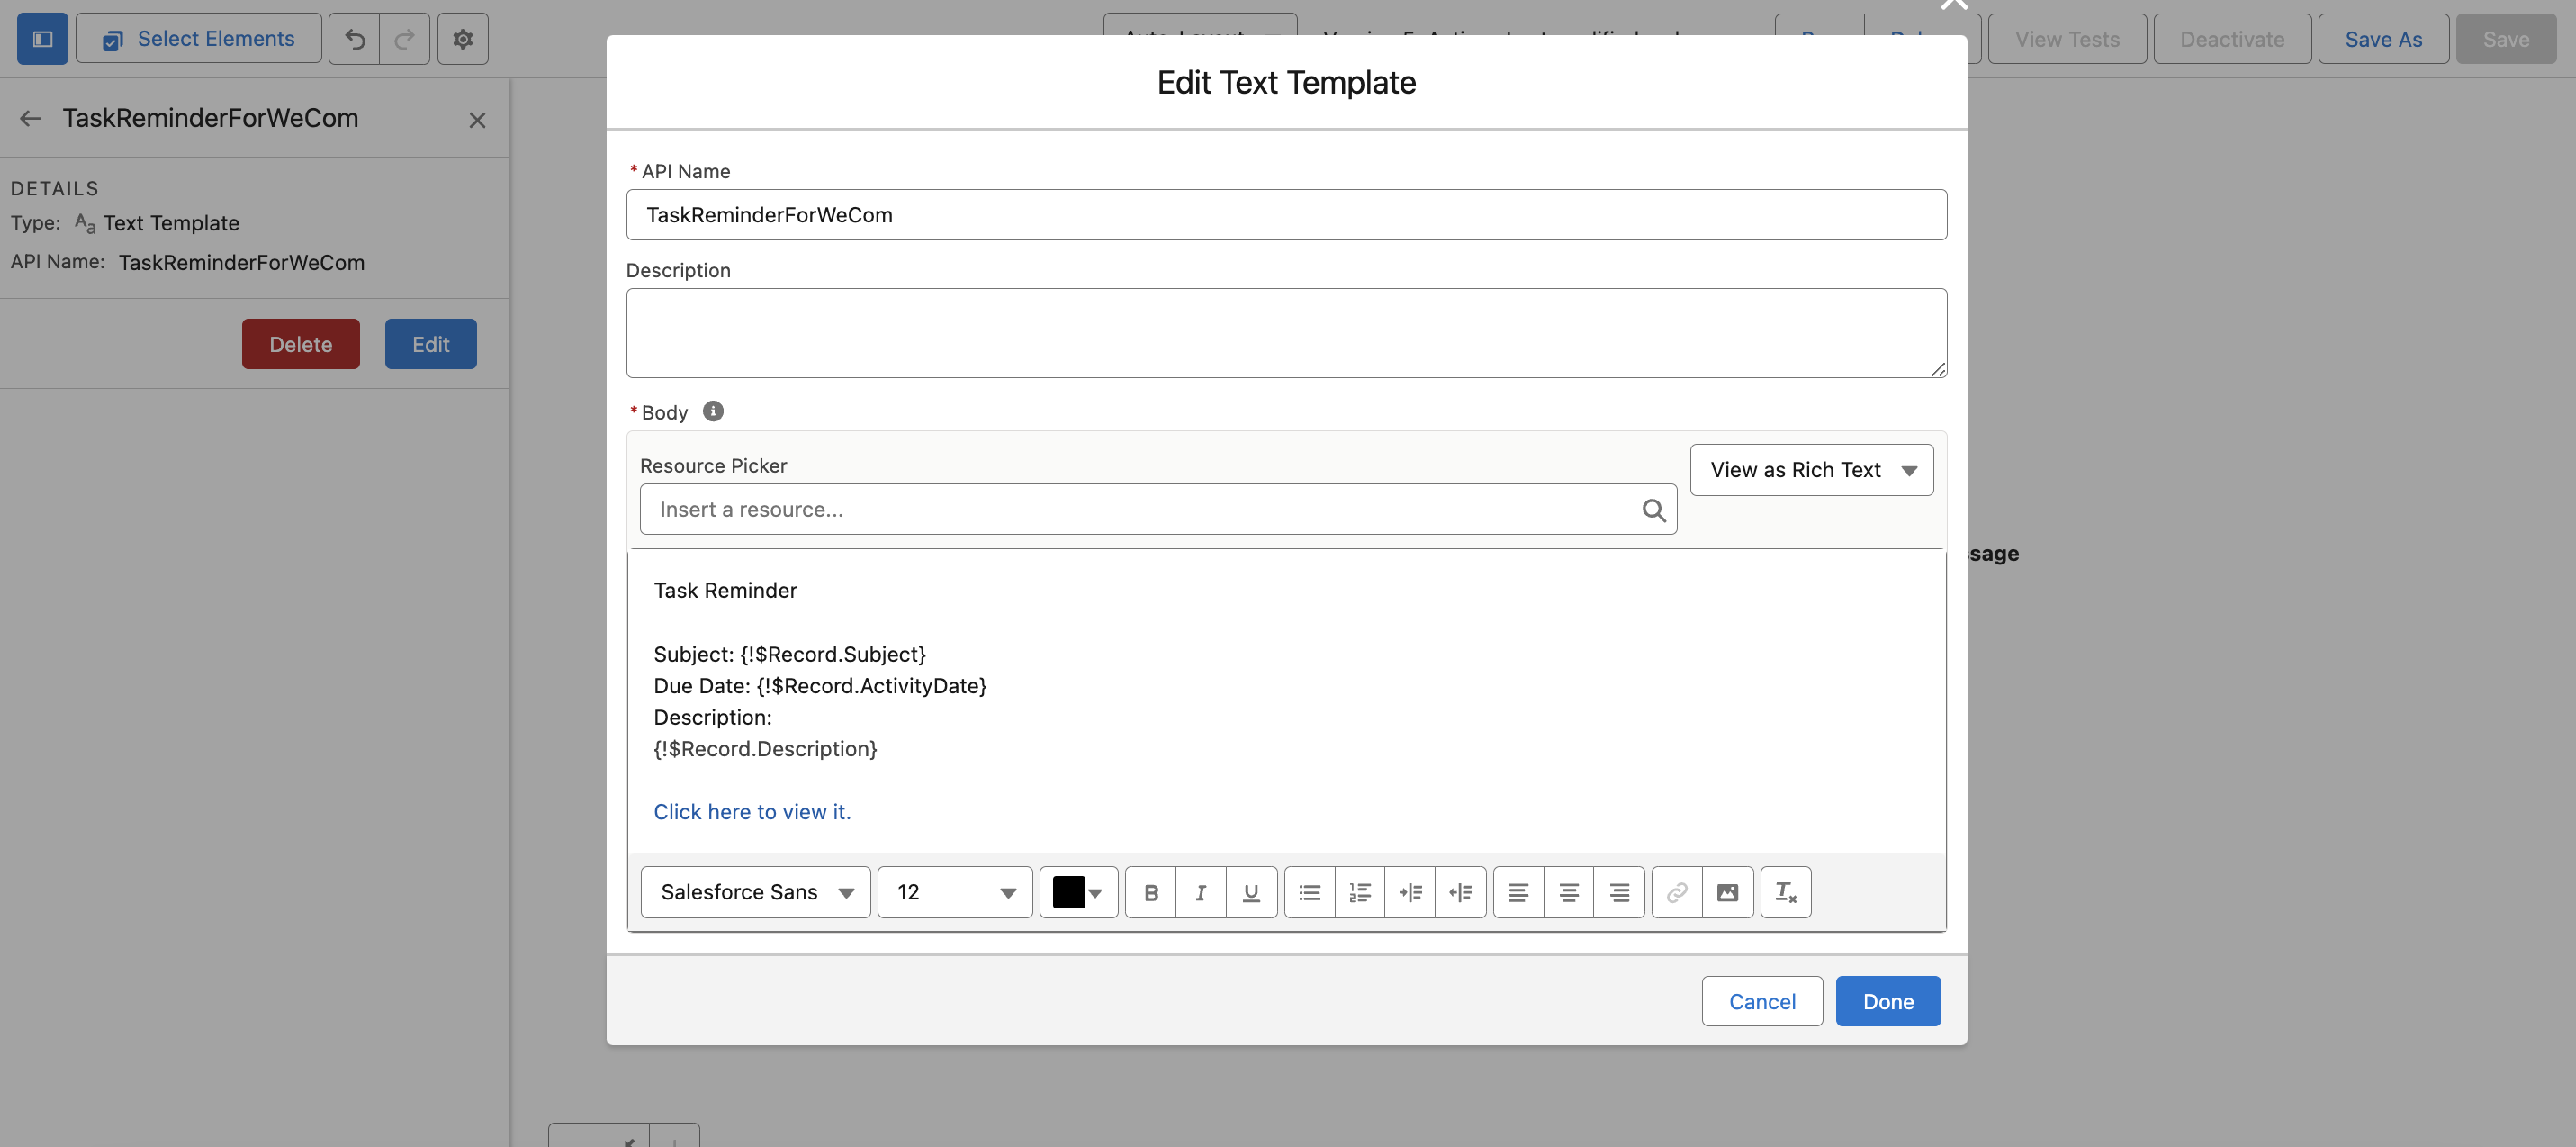Click the 'Description:' line in body
2576x1147 pixels.
tap(713, 717)
